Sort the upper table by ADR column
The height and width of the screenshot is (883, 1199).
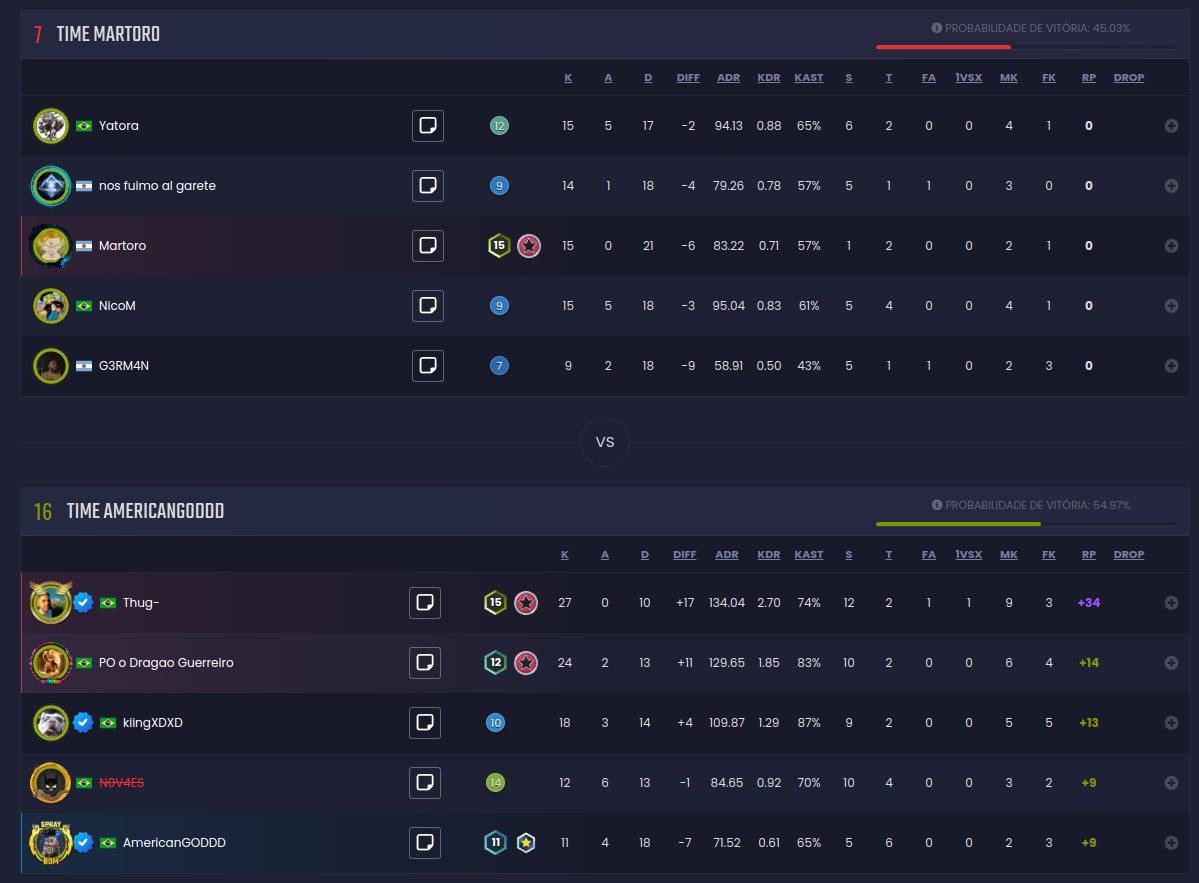pyautogui.click(x=728, y=77)
